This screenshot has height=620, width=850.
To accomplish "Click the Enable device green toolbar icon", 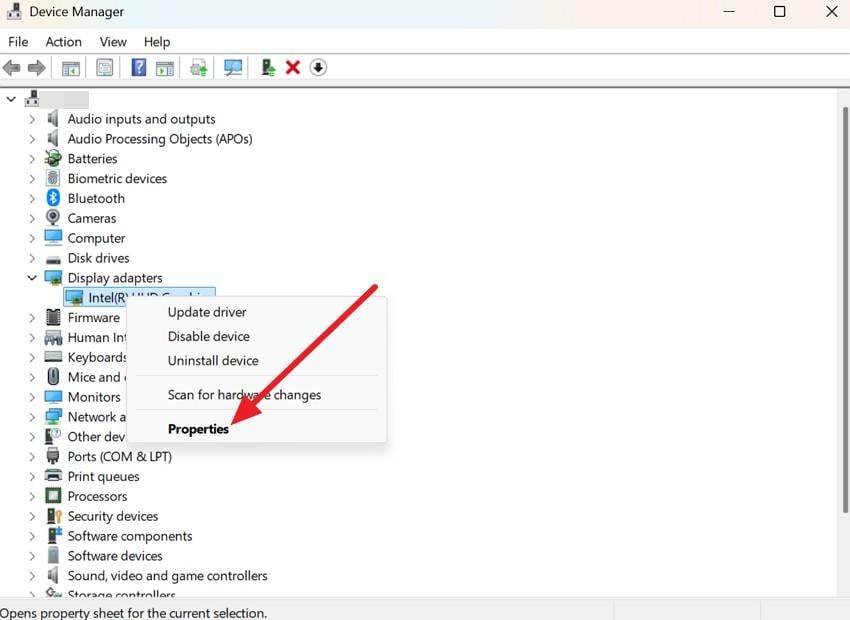I will (x=268, y=67).
